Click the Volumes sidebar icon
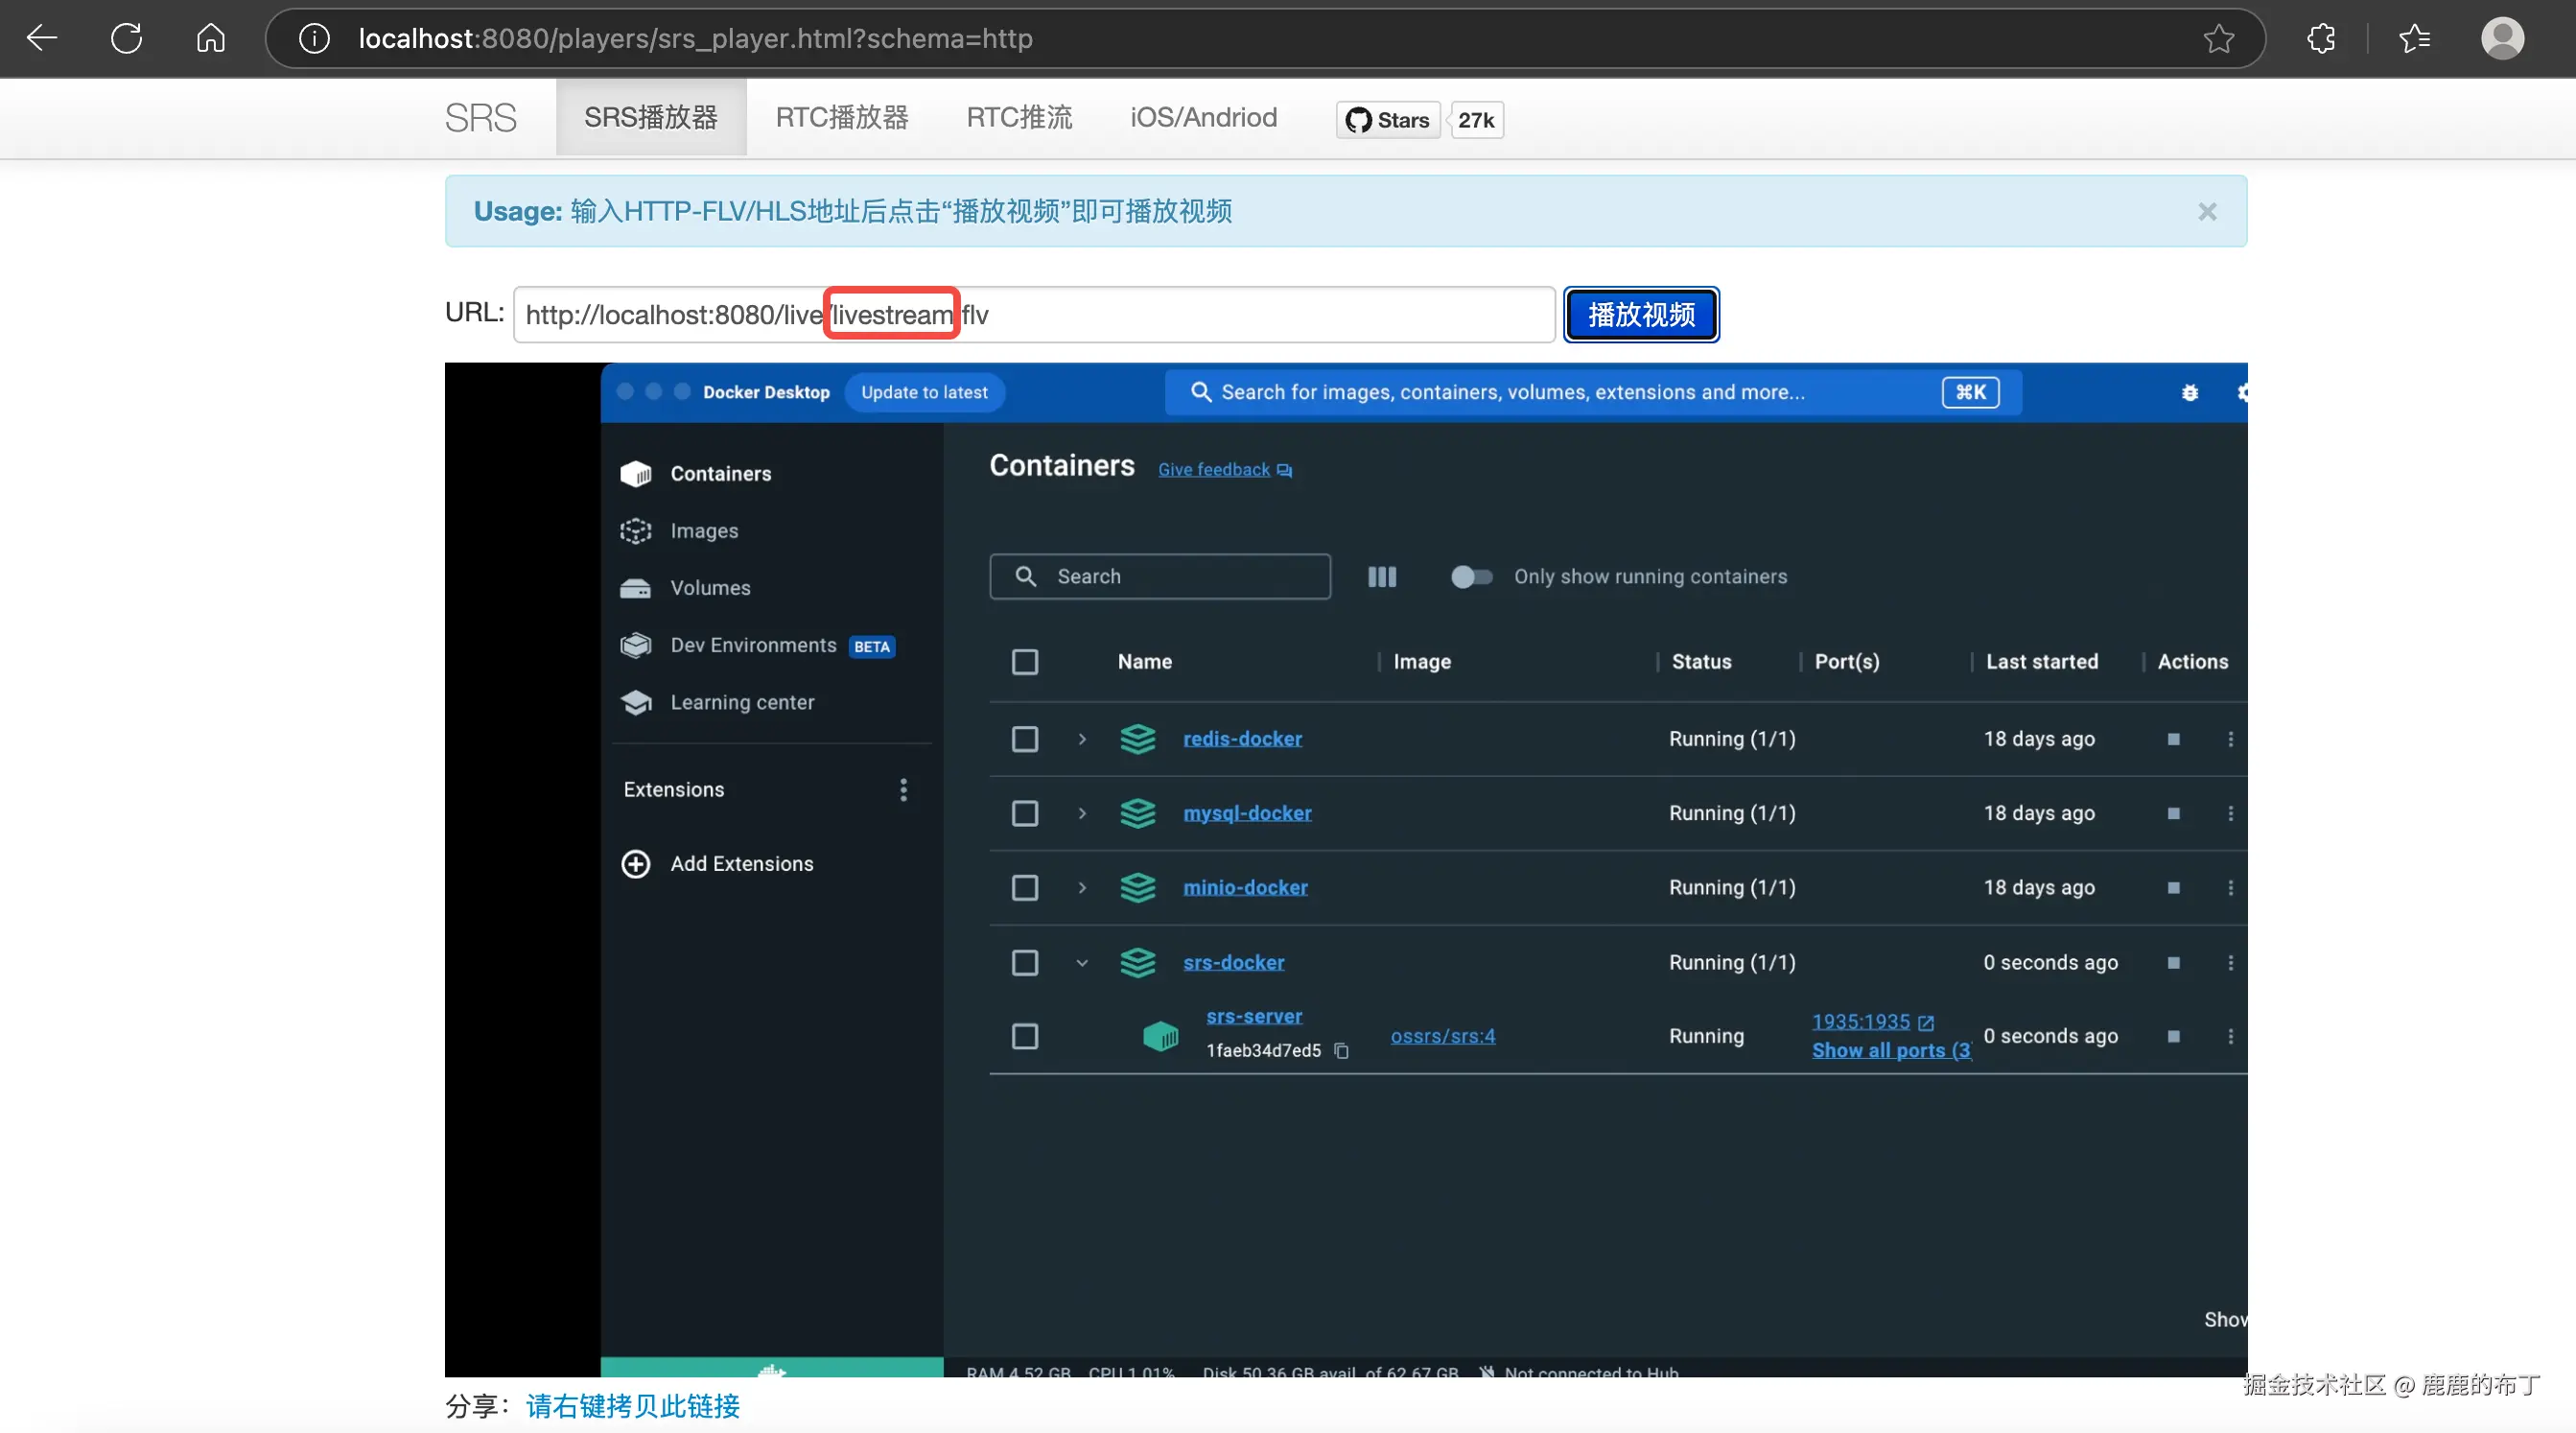This screenshot has width=2576, height=1433. pyautogui.click(x=636, y=587)
